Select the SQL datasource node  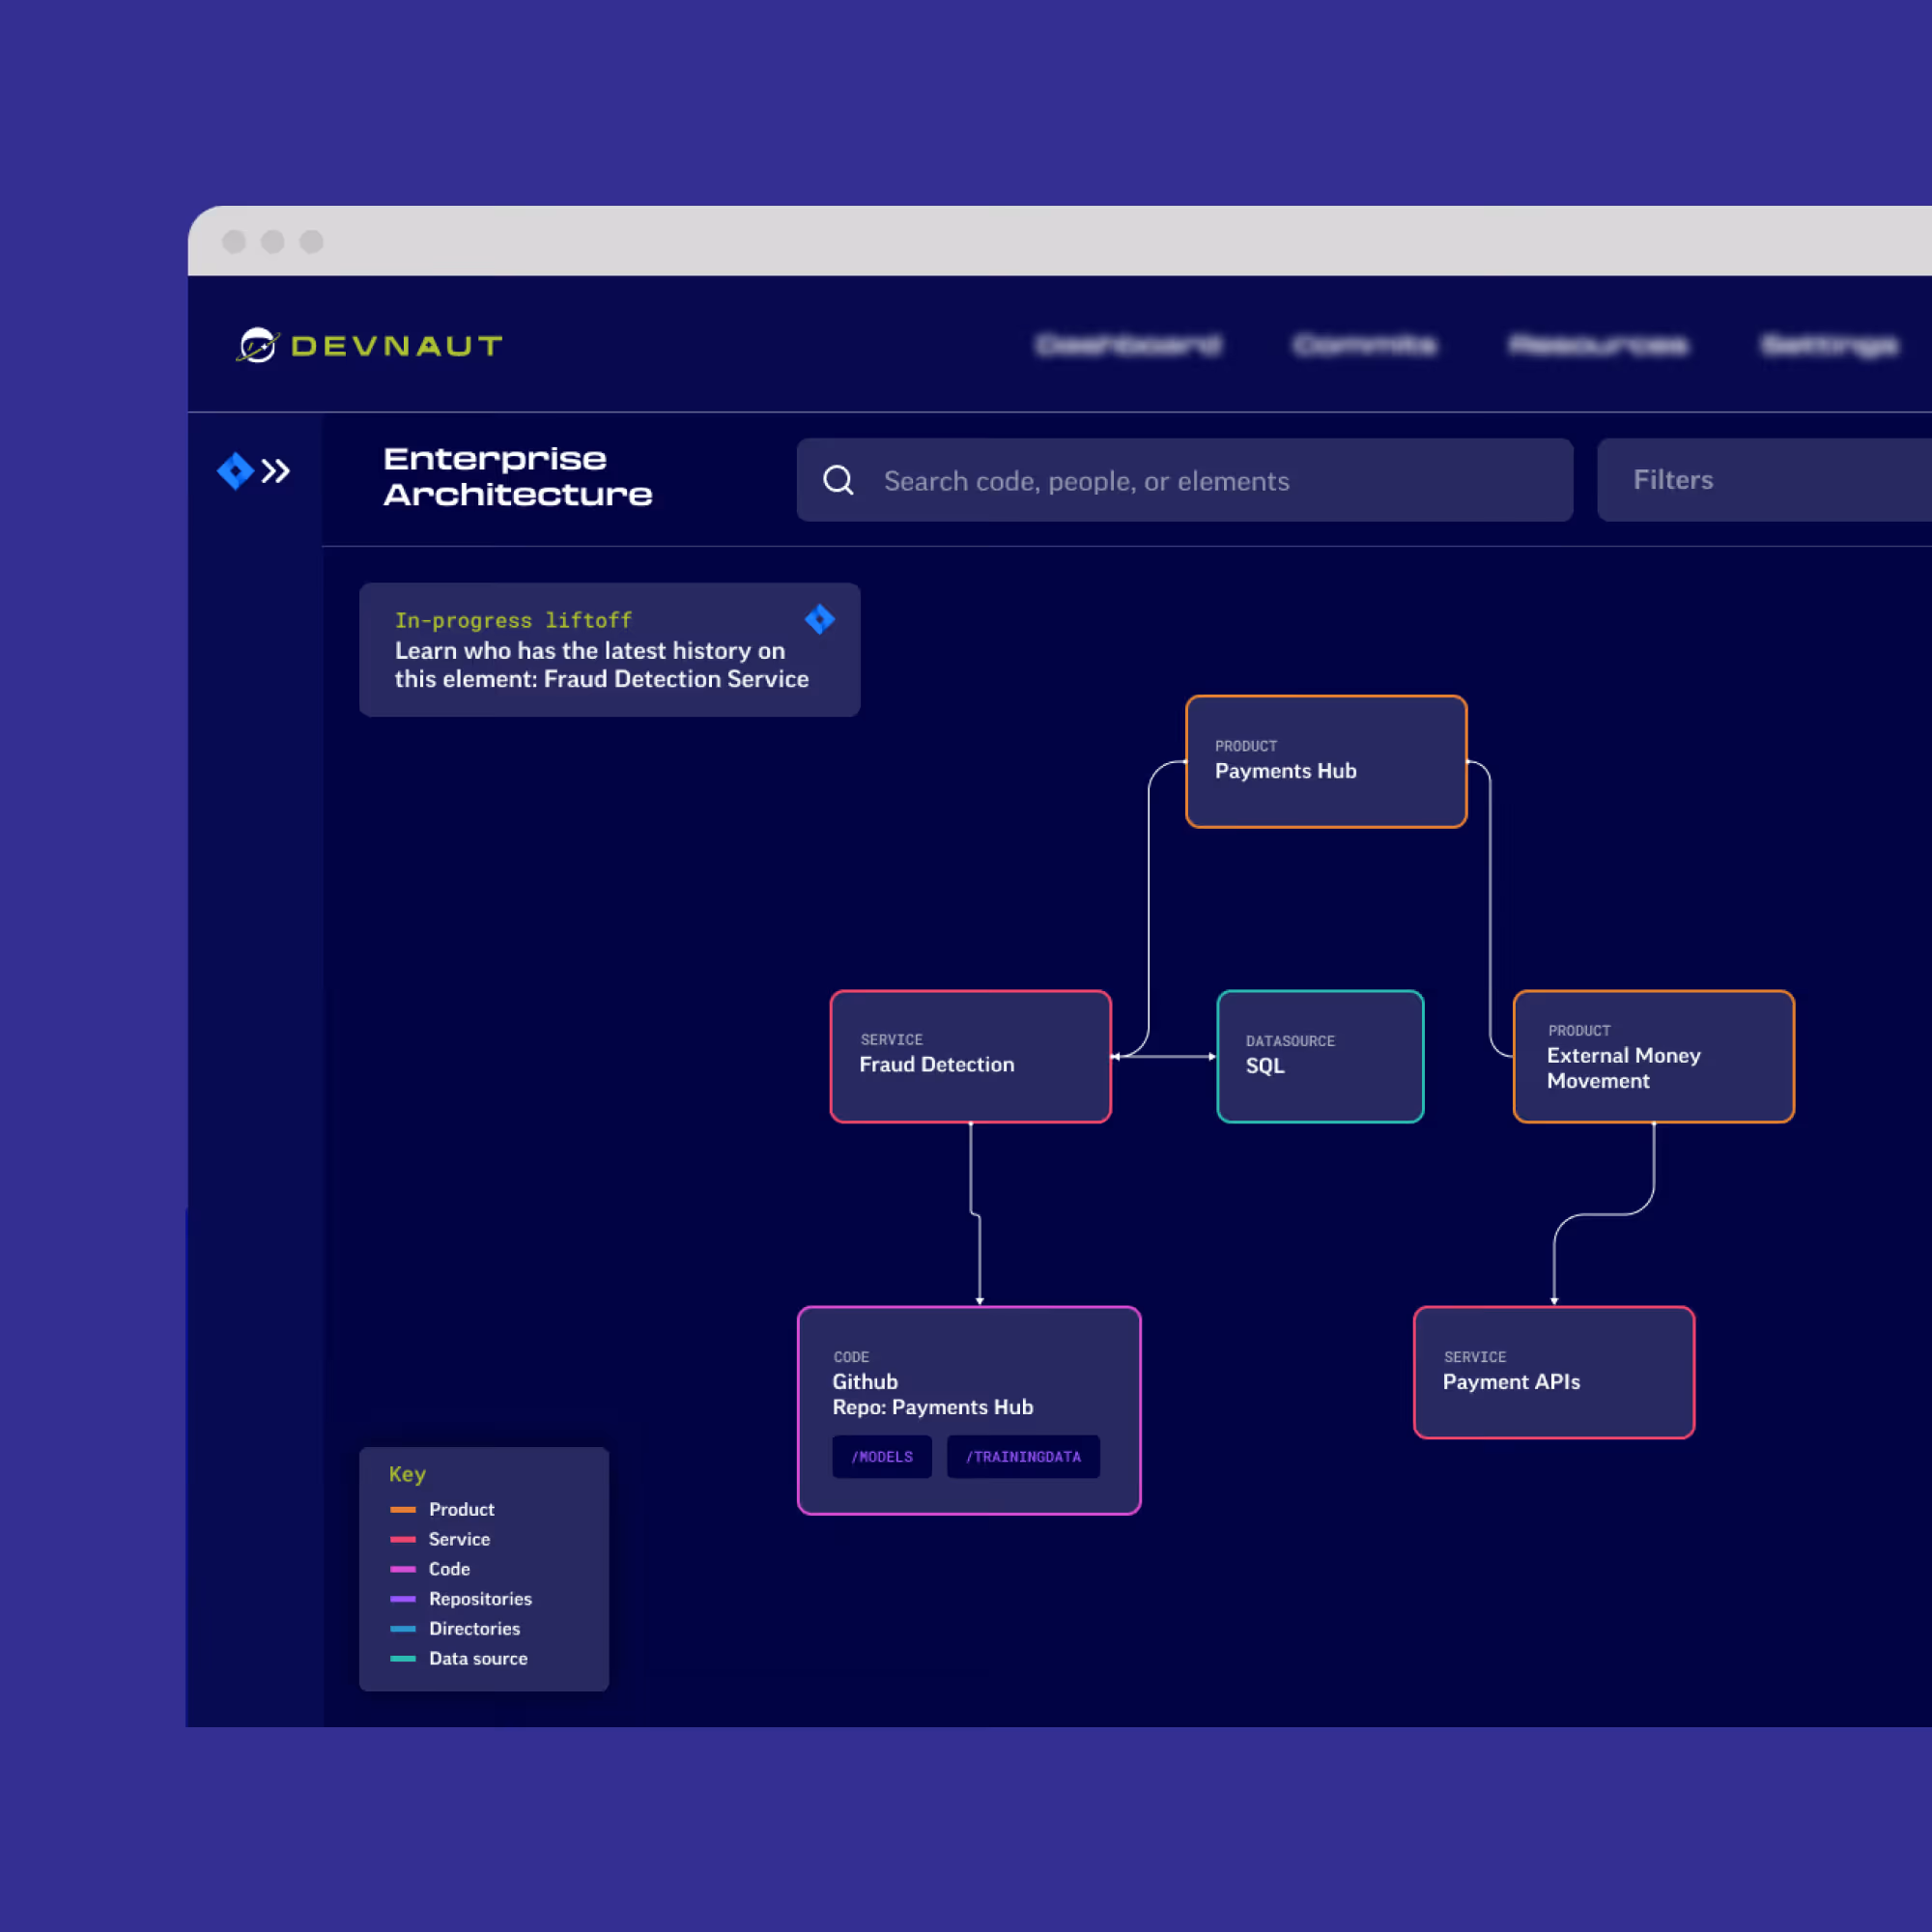pos(1320,1056)
